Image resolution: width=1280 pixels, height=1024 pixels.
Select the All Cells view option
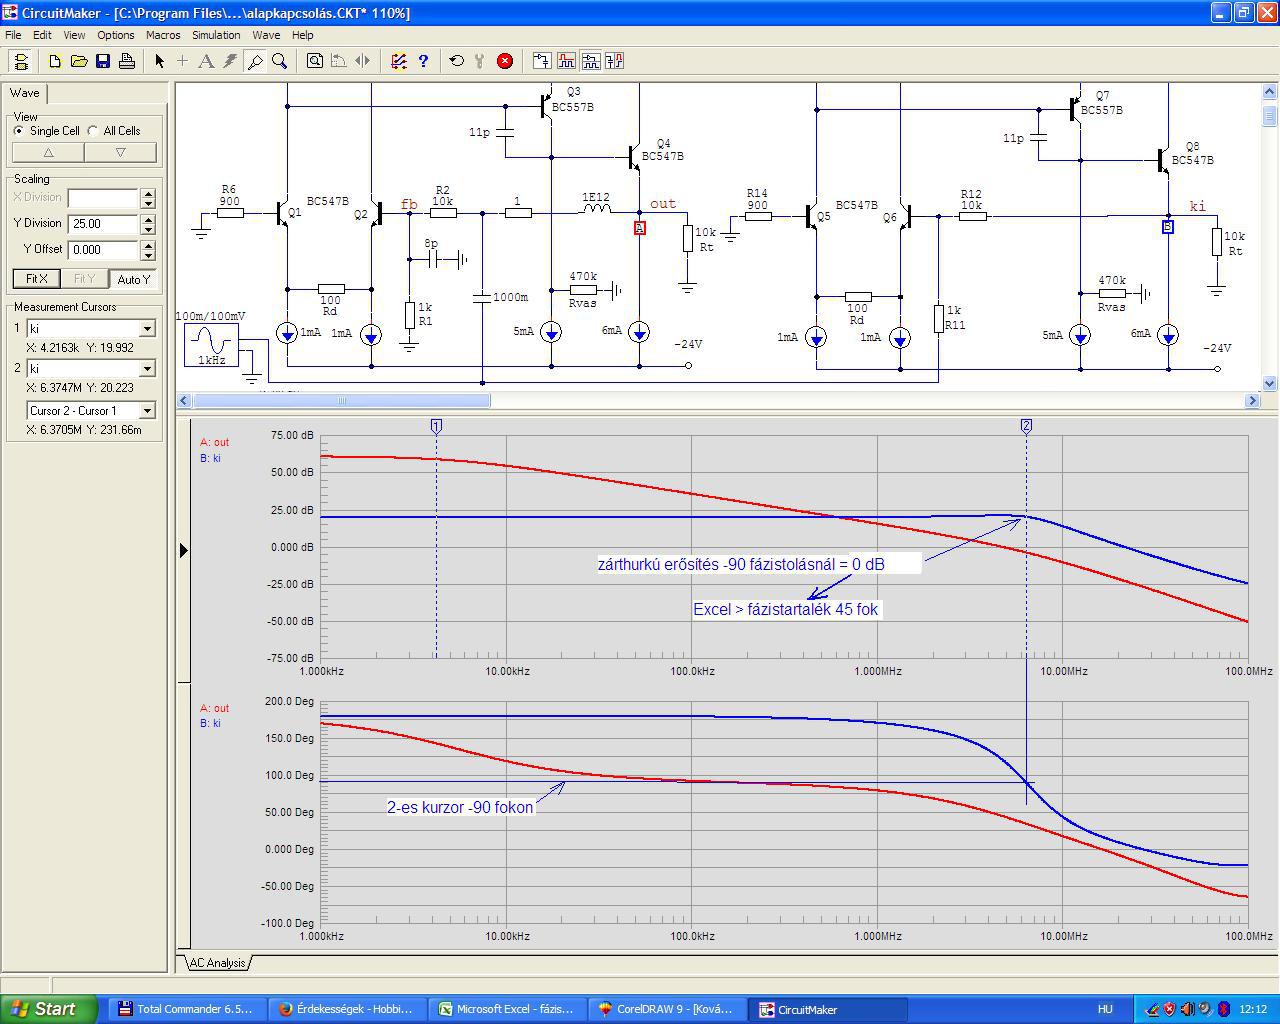coord(93,131)
